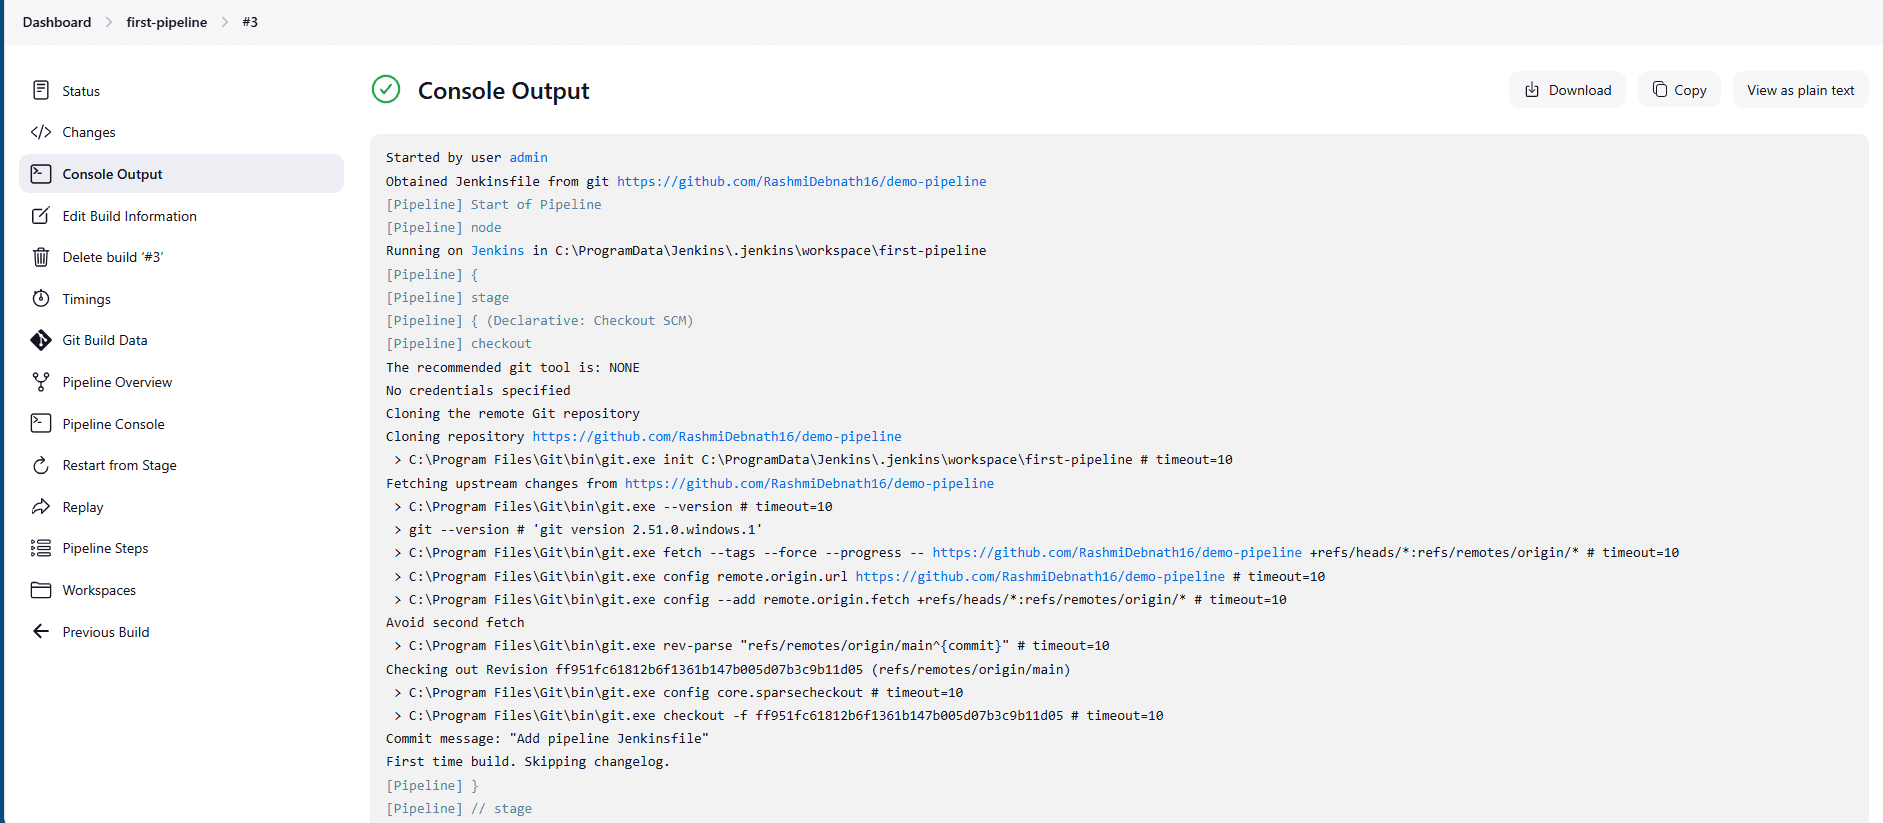Go to Dashboard breadcrumb
This screenshot has width=1883, height=823.
coord(57,22)
